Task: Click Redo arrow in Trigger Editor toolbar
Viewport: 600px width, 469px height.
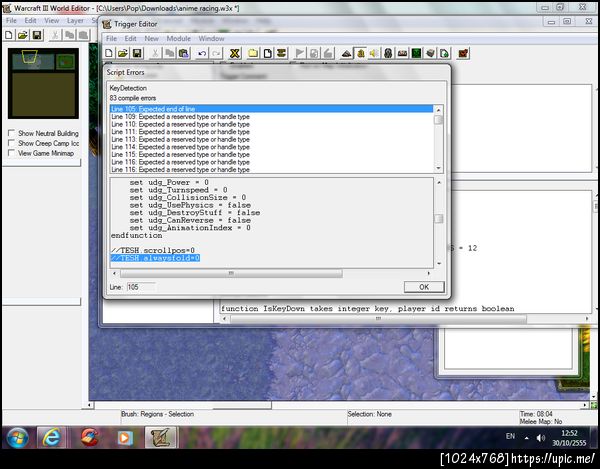Action: (216, 53)
